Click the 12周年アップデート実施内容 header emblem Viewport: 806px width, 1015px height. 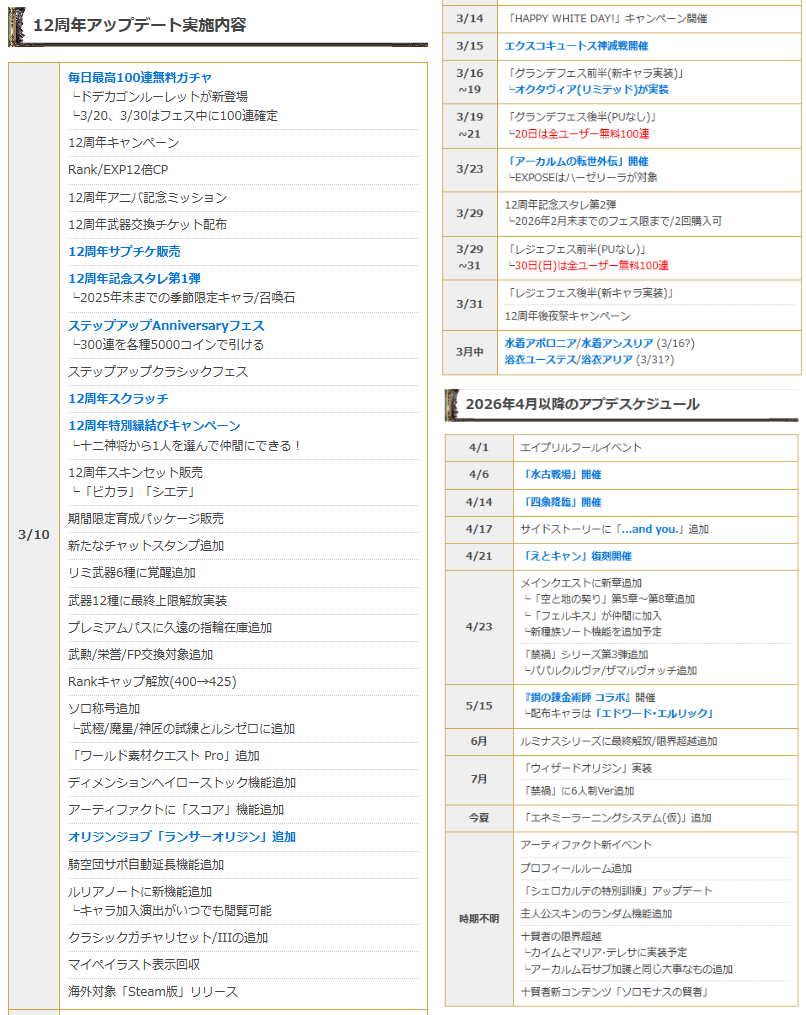coord(17,27)
